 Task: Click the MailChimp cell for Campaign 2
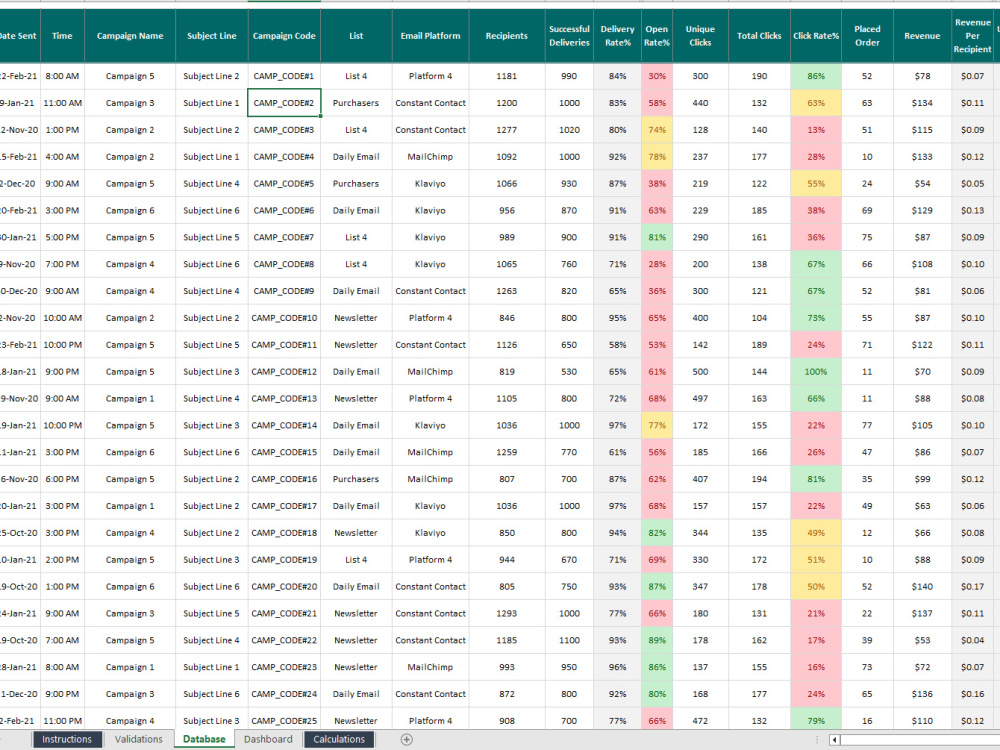(430, 156)
